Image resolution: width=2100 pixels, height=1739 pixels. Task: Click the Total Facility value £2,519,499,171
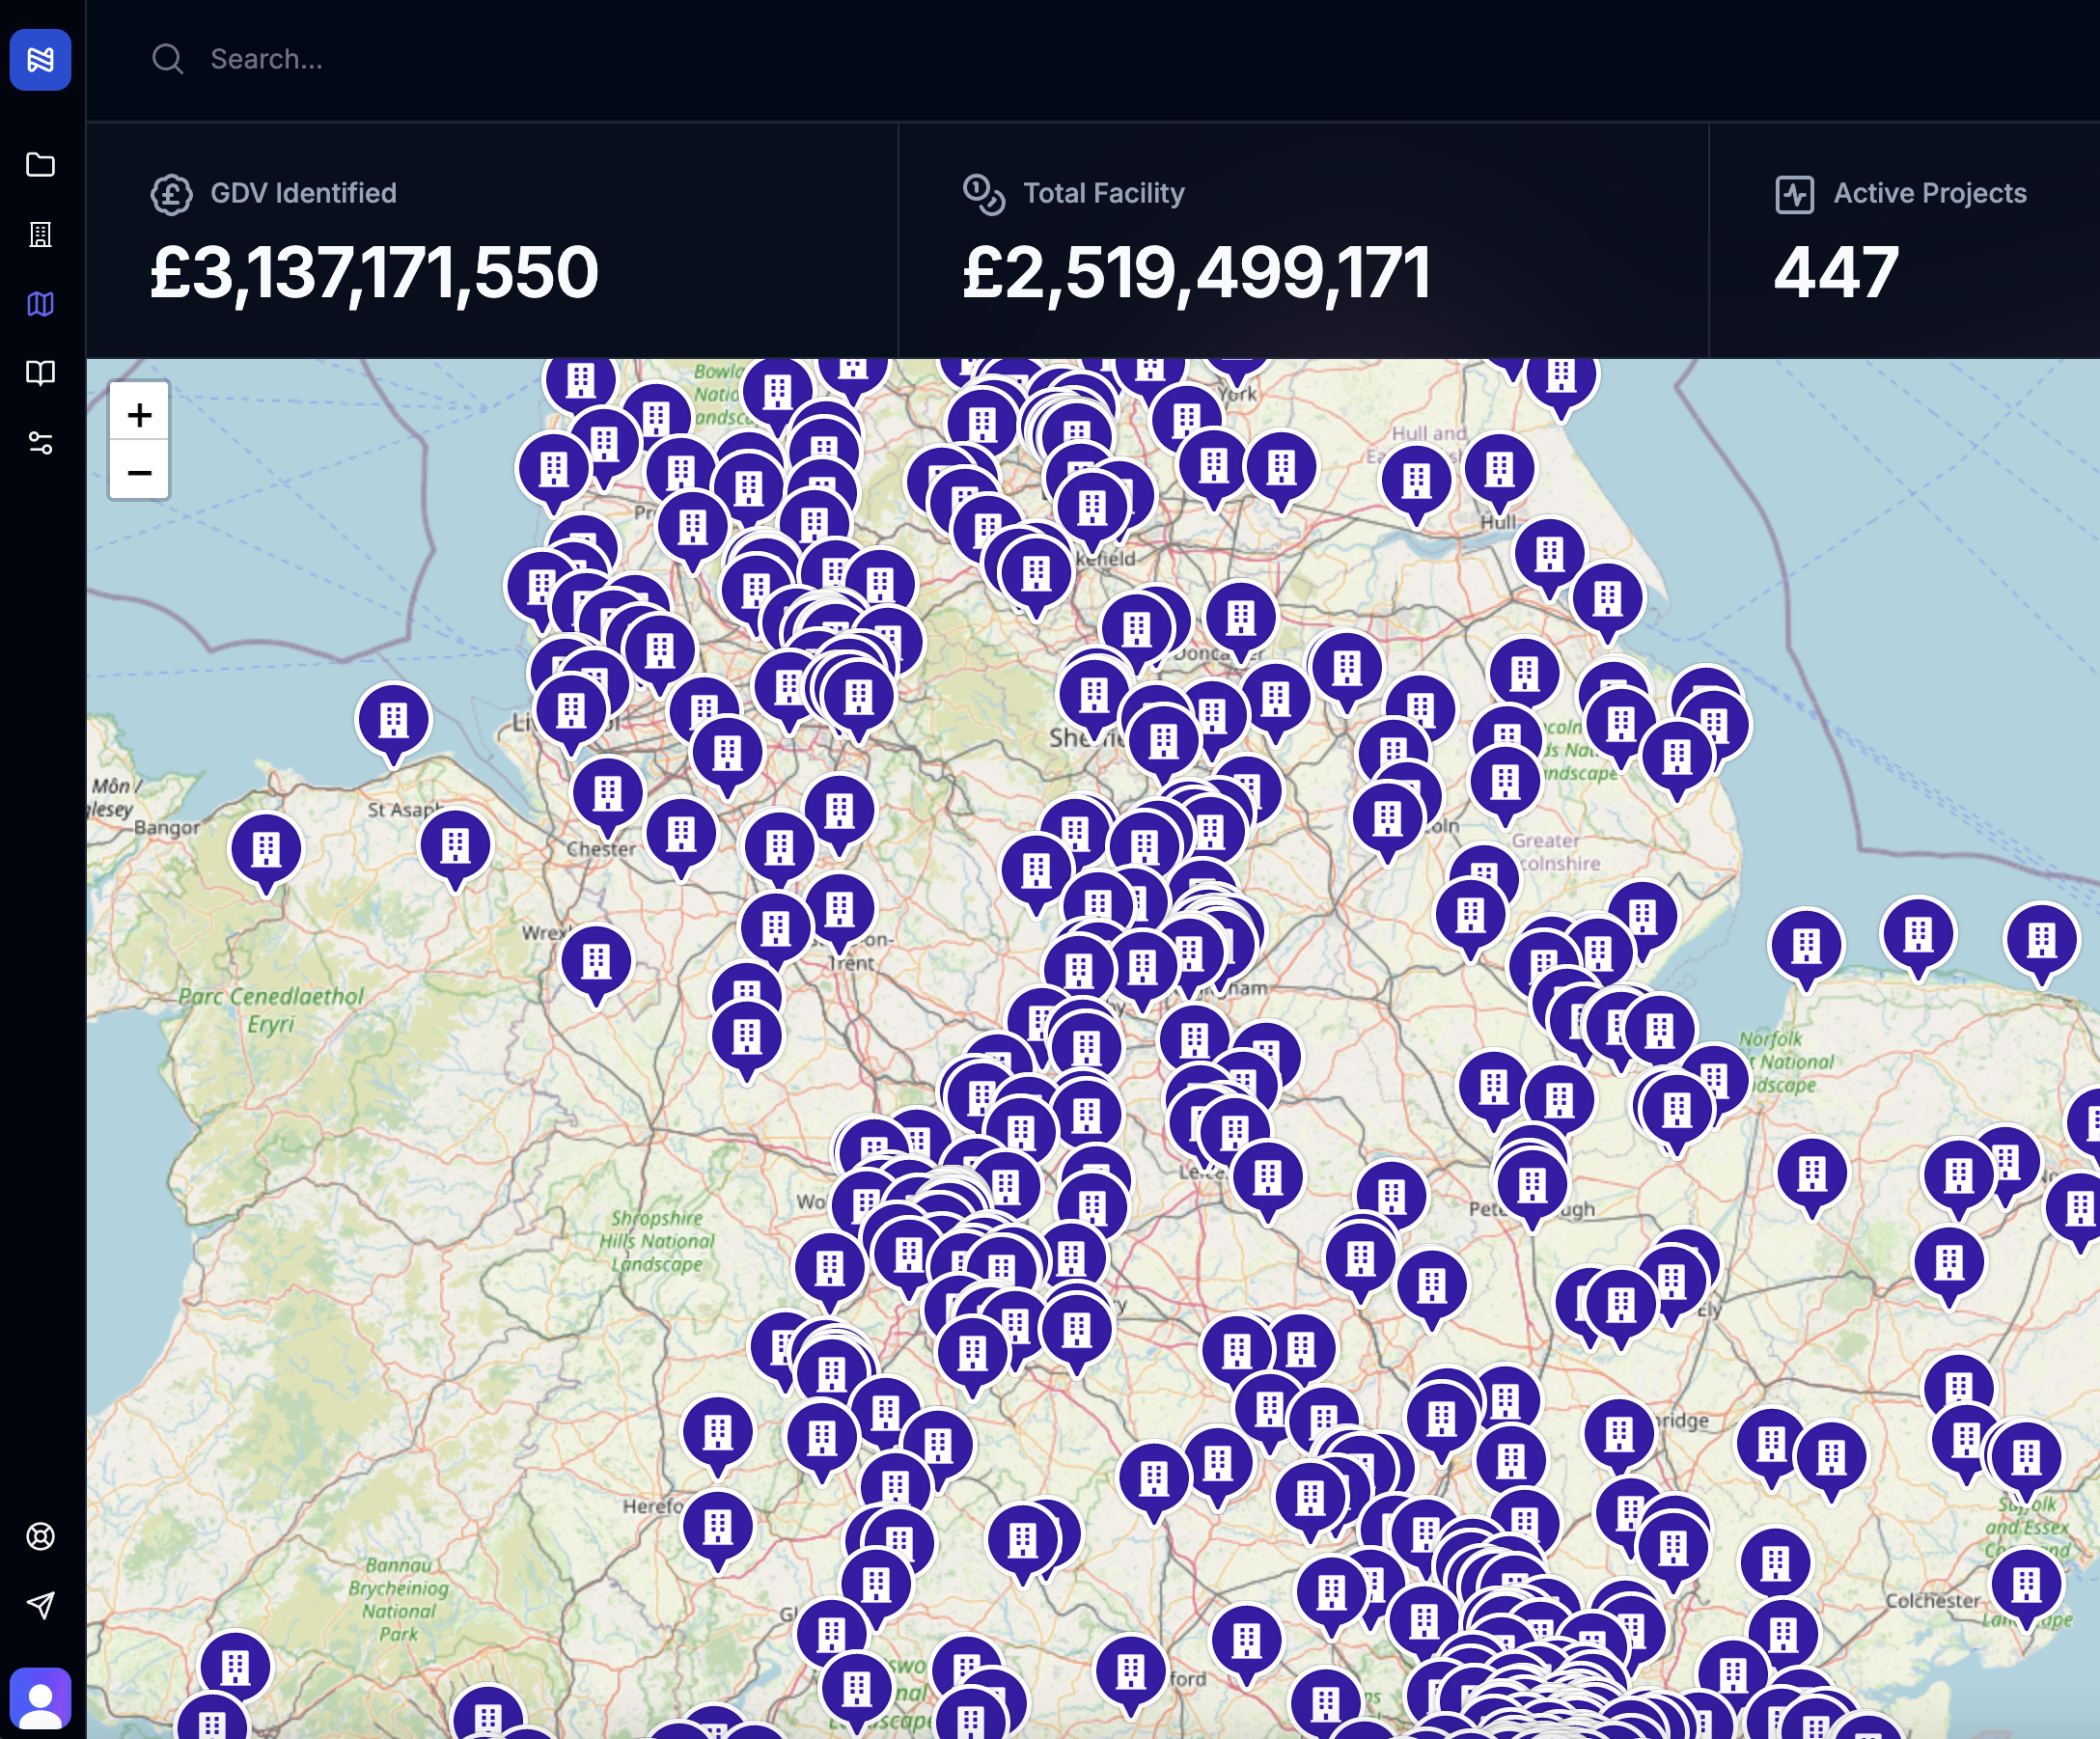(1196, 273)
